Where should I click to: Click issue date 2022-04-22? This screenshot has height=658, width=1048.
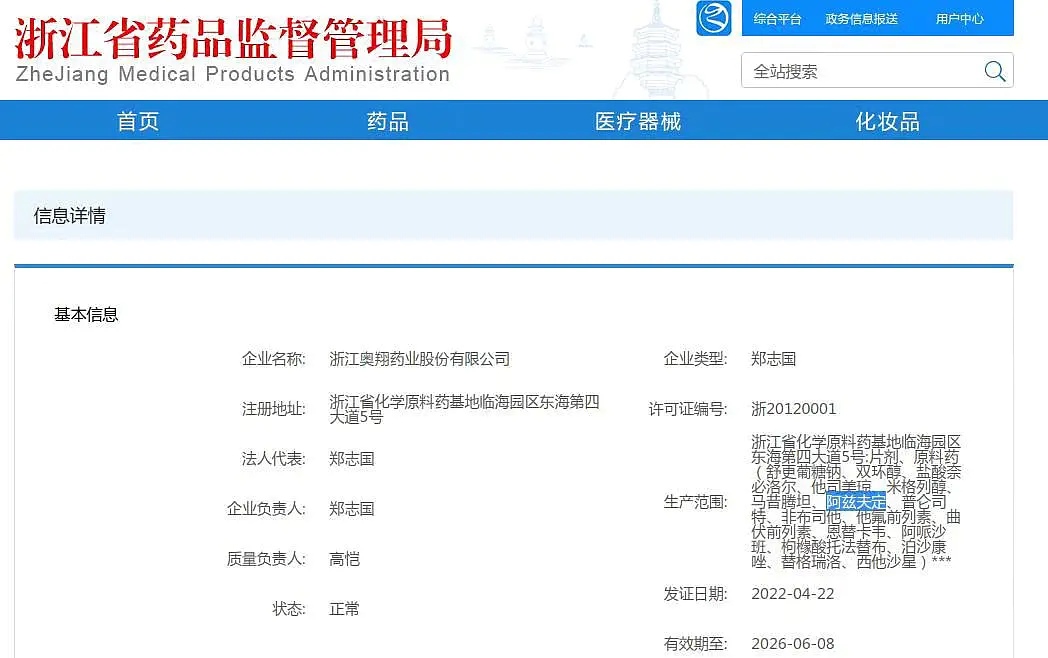[793, 594]
